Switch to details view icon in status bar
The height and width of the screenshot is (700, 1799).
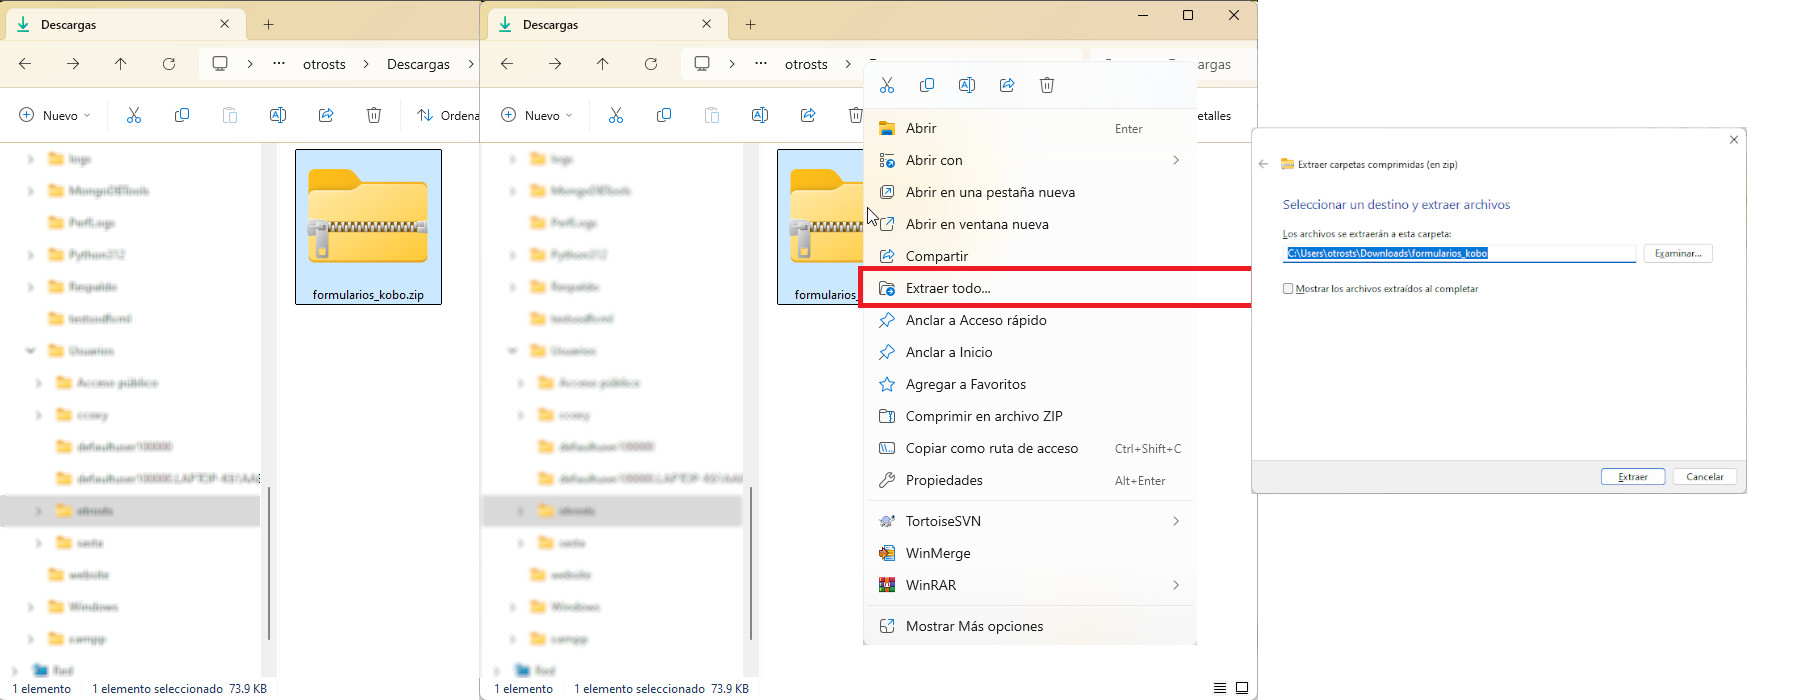(x=1220, y=688)
